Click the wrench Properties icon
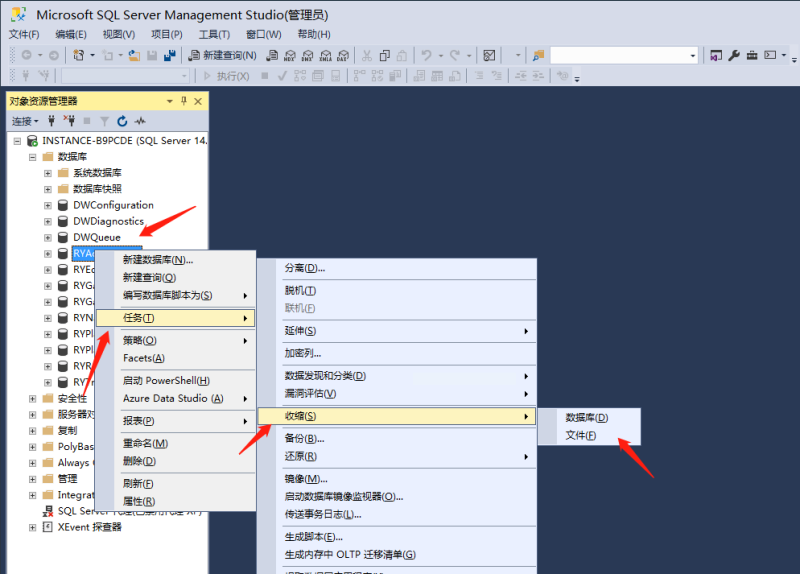 734,55
